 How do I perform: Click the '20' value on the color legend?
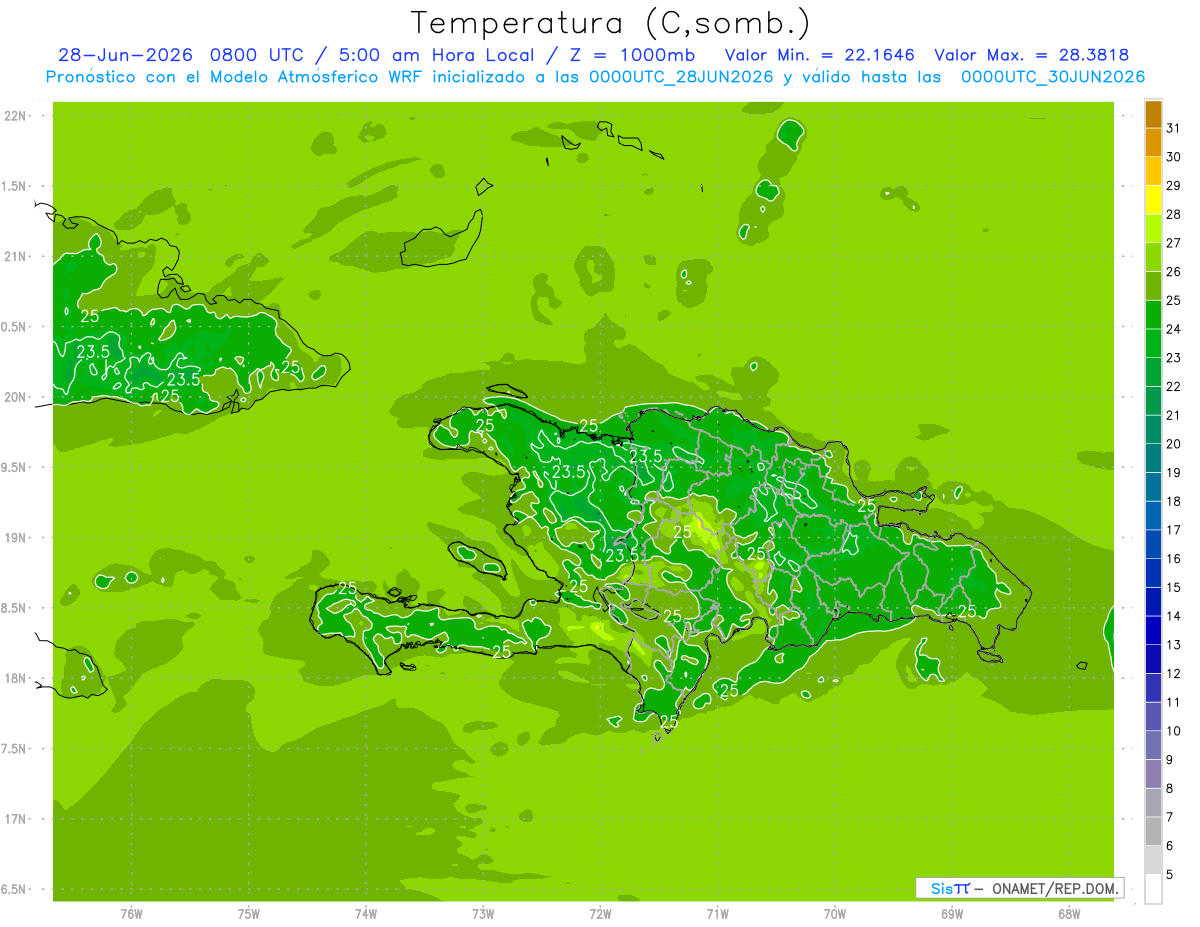coord(1173,444)
